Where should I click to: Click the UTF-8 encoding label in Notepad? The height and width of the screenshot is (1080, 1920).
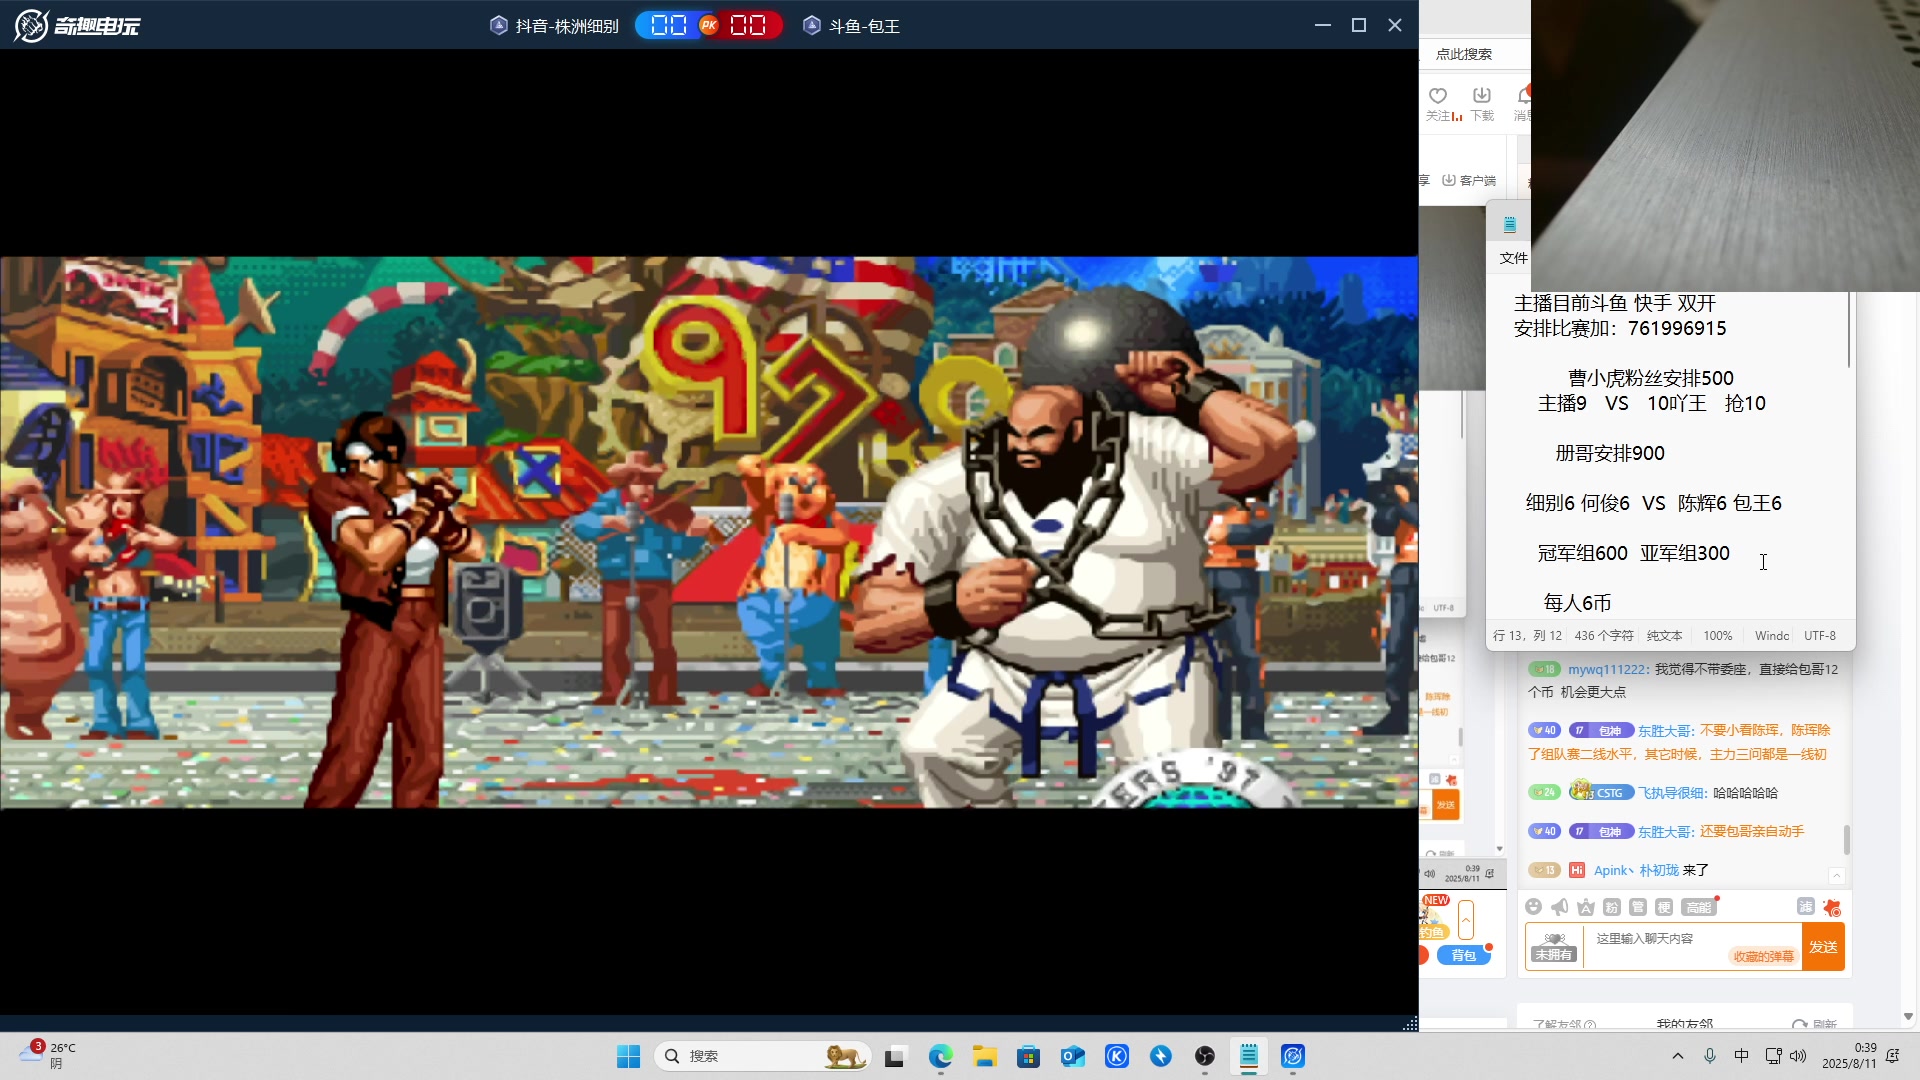pyautogui.click(x=1819, y=636)
